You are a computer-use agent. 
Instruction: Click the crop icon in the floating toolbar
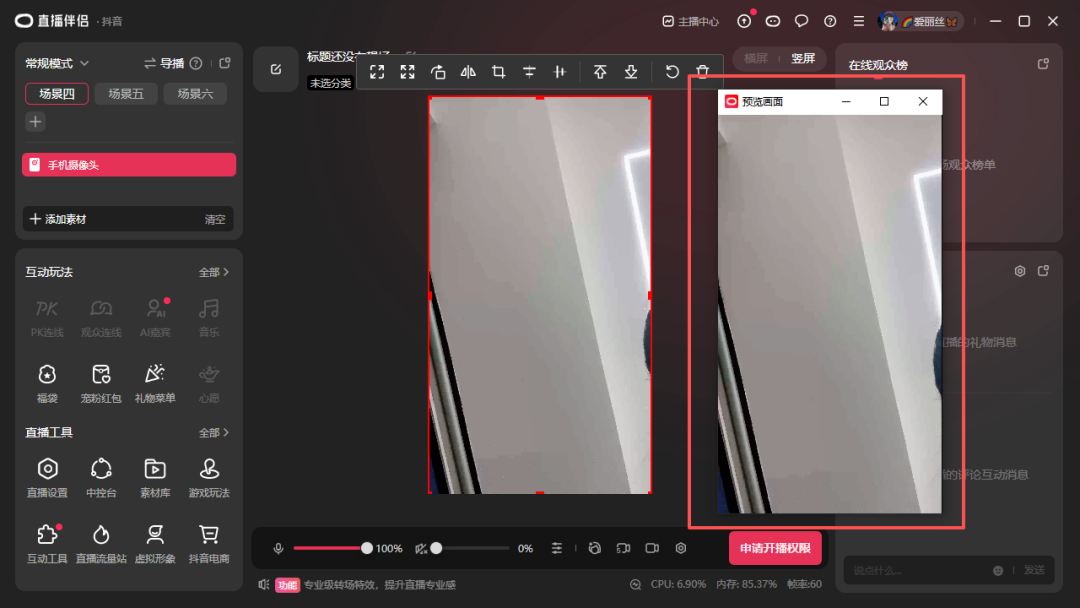[498, 72]
